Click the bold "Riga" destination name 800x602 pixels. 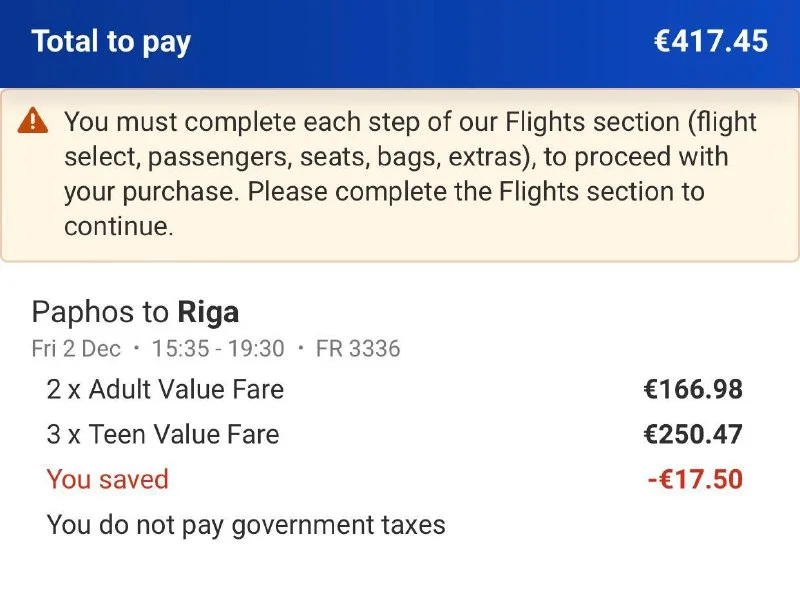[x=208, y=312]
